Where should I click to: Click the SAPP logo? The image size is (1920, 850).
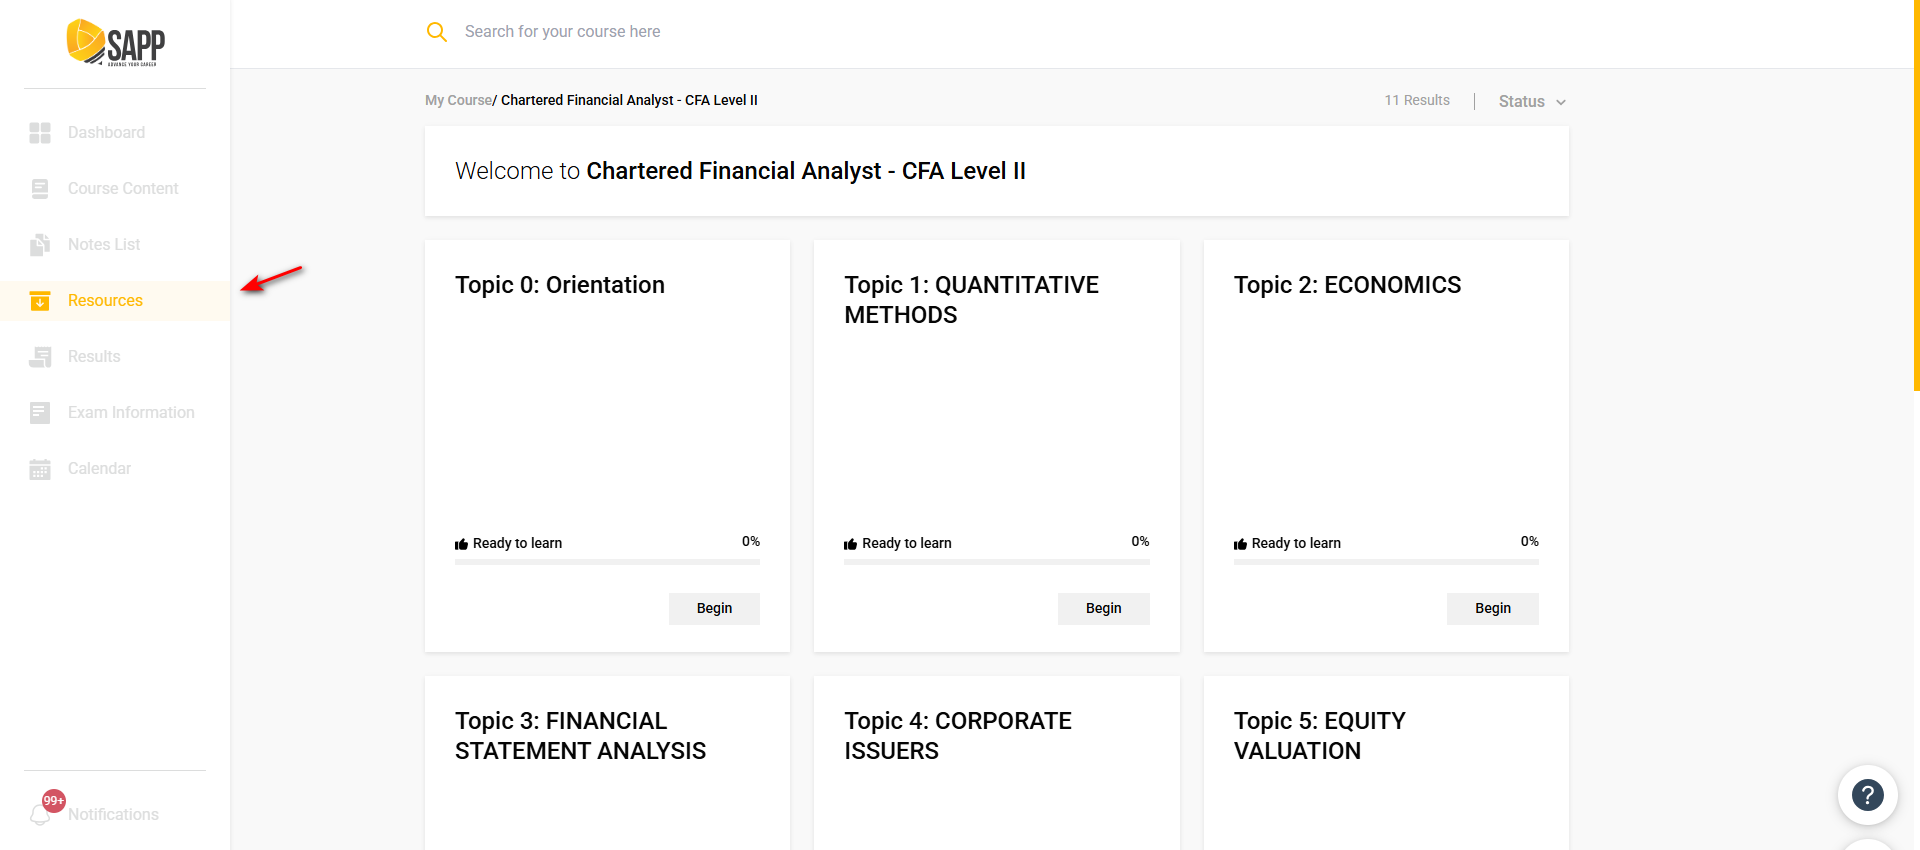tap(115, 43)
